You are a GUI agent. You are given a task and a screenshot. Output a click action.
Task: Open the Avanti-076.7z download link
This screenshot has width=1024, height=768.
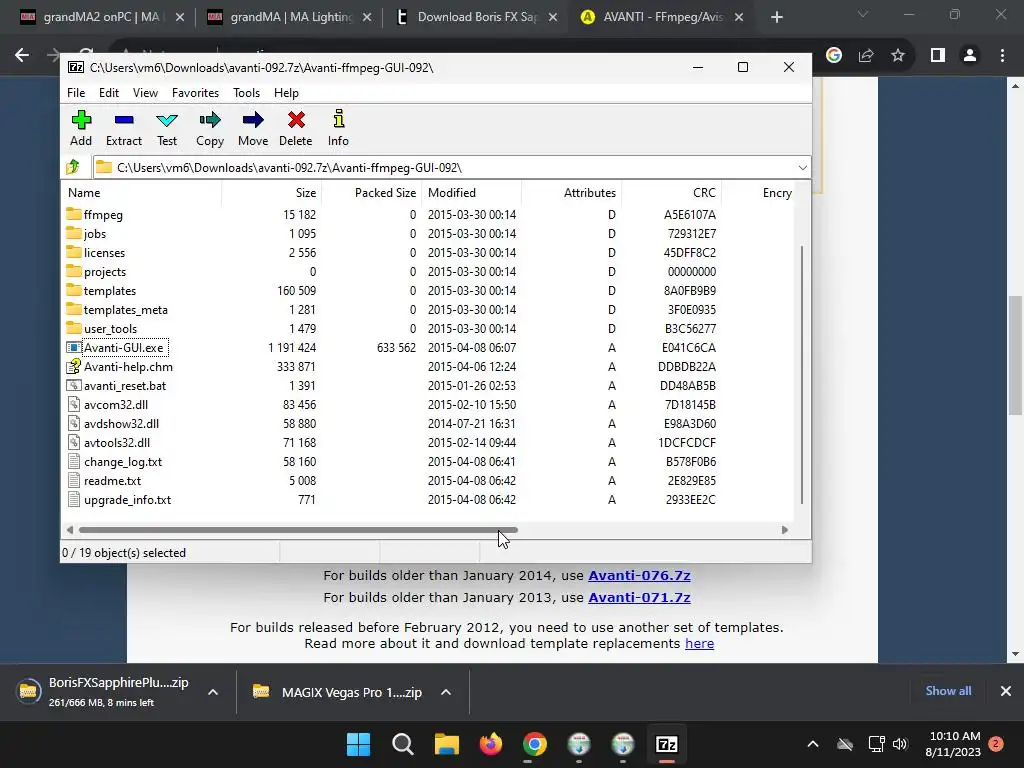[639, 575]
